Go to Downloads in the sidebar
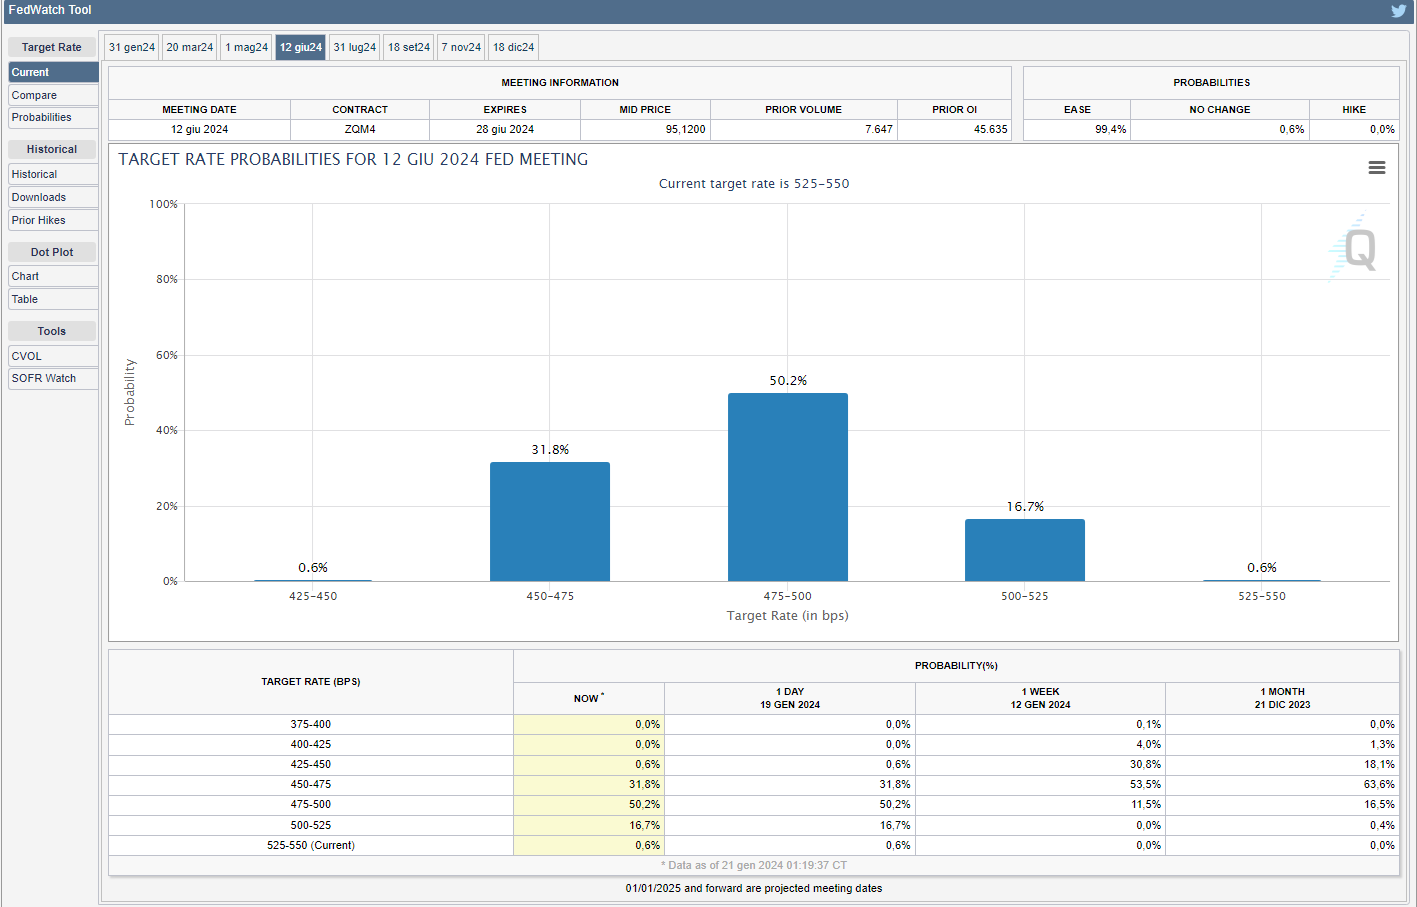 click(x=53, y=197)
